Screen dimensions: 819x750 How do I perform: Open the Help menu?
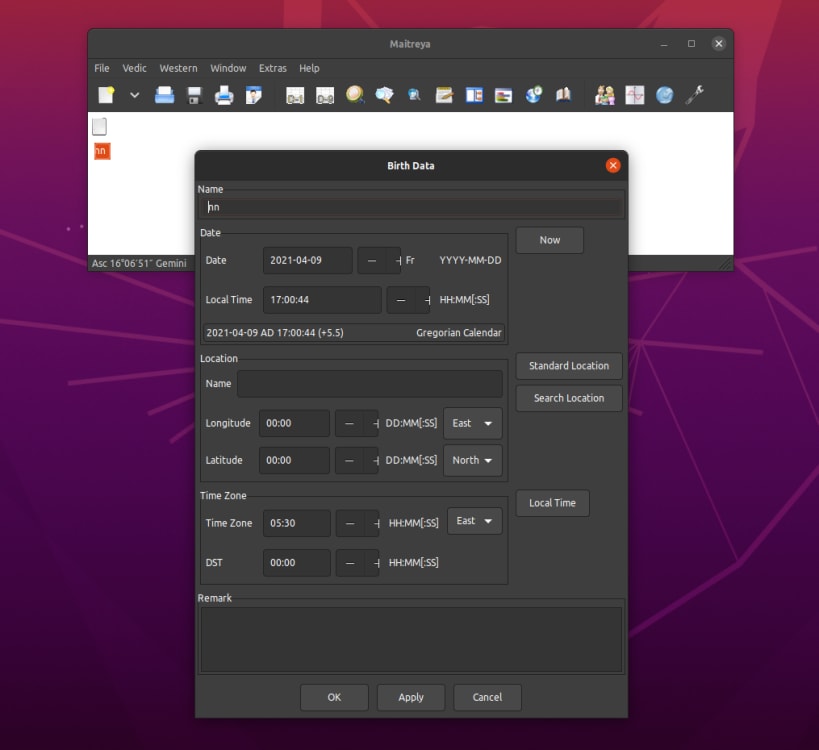click(x=309, y=68)
